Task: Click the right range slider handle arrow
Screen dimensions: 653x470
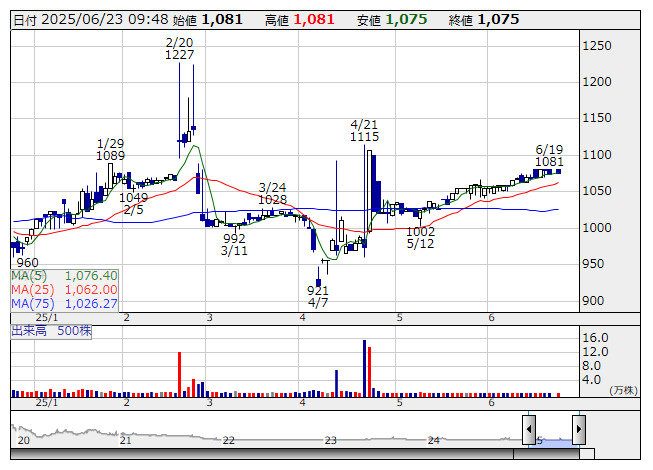Action: [x=579, y=429]
